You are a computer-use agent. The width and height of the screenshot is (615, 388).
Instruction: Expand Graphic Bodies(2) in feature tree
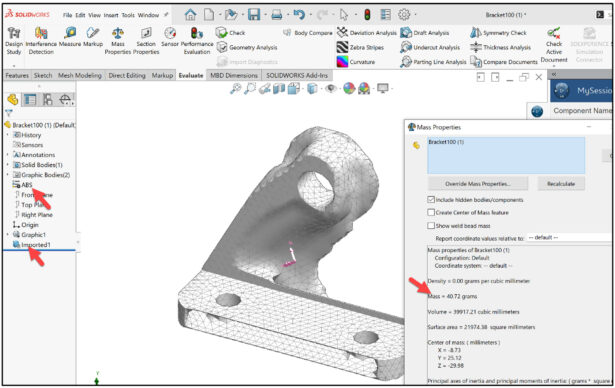(8, 175)
